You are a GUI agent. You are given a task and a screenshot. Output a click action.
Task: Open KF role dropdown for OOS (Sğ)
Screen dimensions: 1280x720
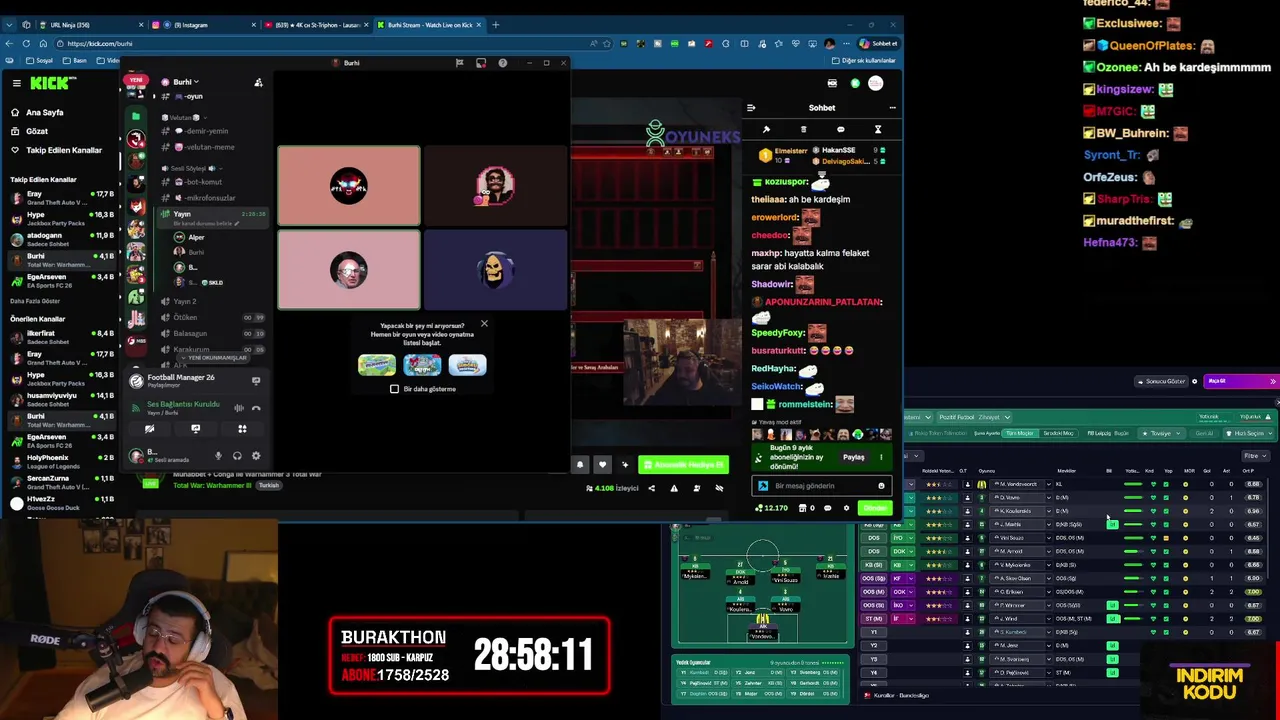[x=903, y=578]
